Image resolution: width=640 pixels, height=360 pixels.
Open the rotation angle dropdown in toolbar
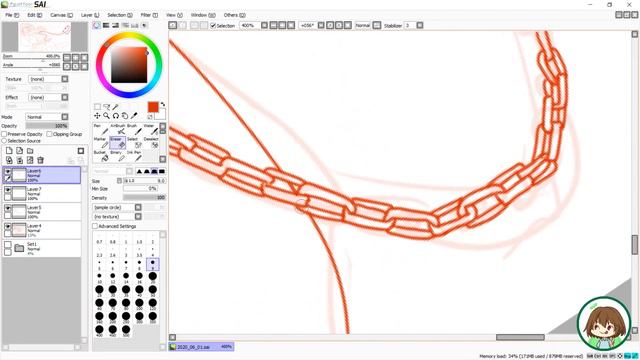pos(321,25)
